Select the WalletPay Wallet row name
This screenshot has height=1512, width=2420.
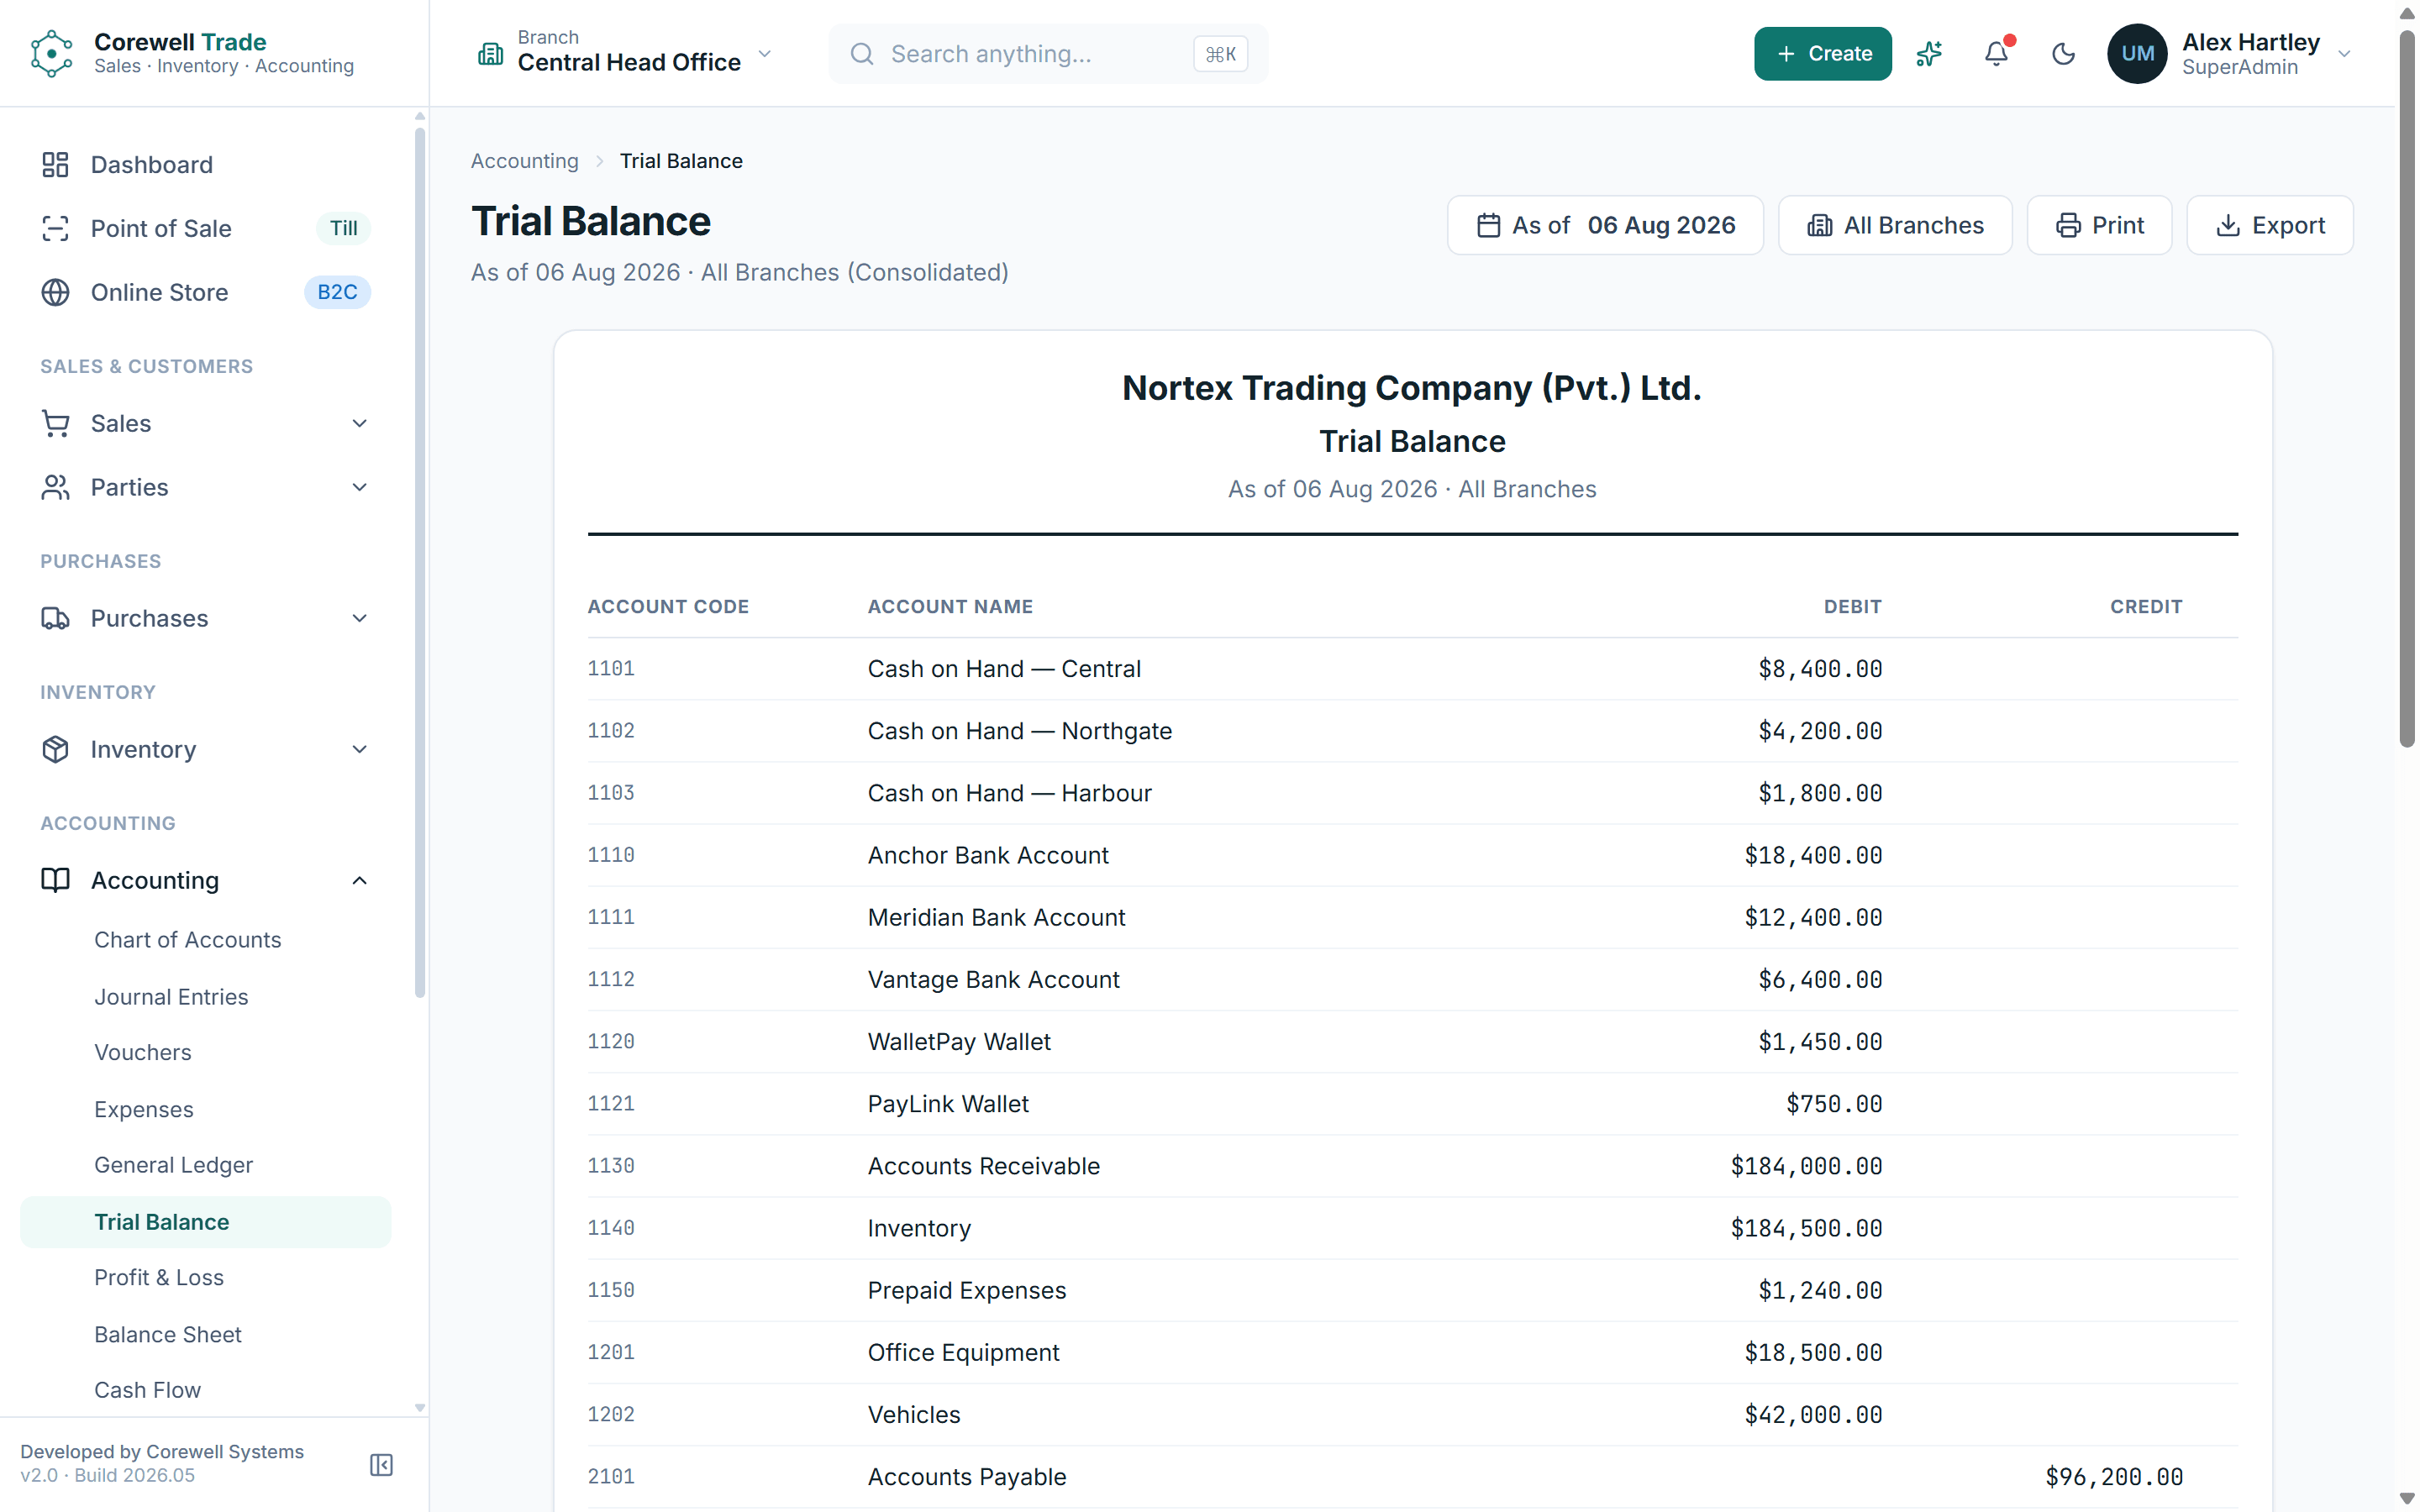pyautogui.click(x=959, y=1041)
